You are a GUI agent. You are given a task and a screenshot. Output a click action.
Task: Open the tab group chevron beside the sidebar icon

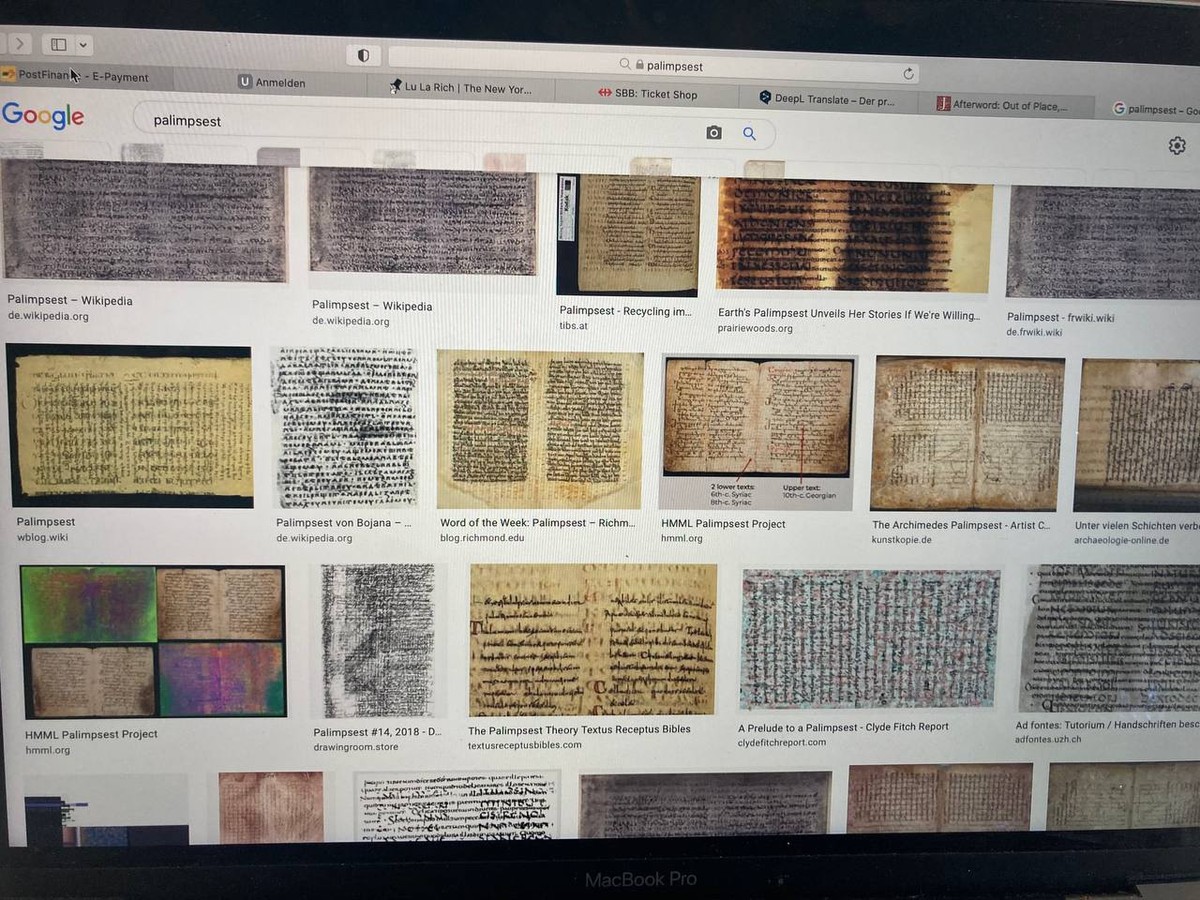pos(83,45)
